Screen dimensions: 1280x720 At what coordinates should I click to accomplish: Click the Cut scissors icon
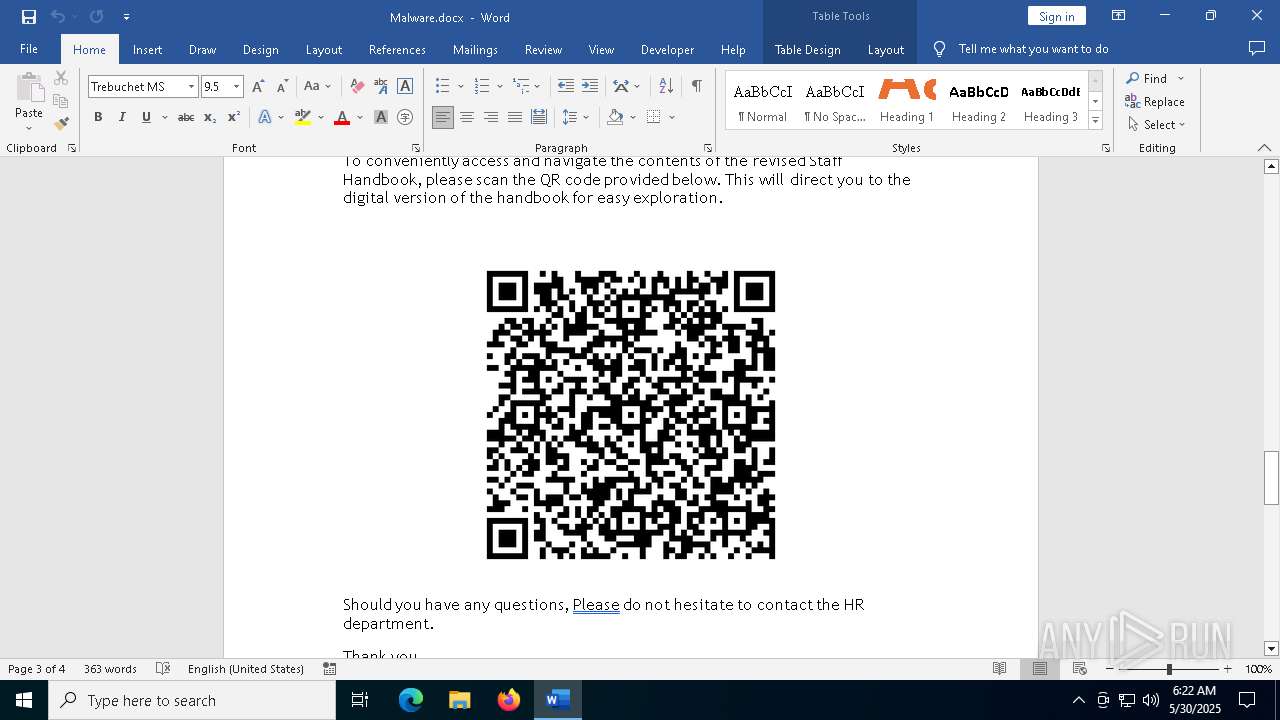61,78
